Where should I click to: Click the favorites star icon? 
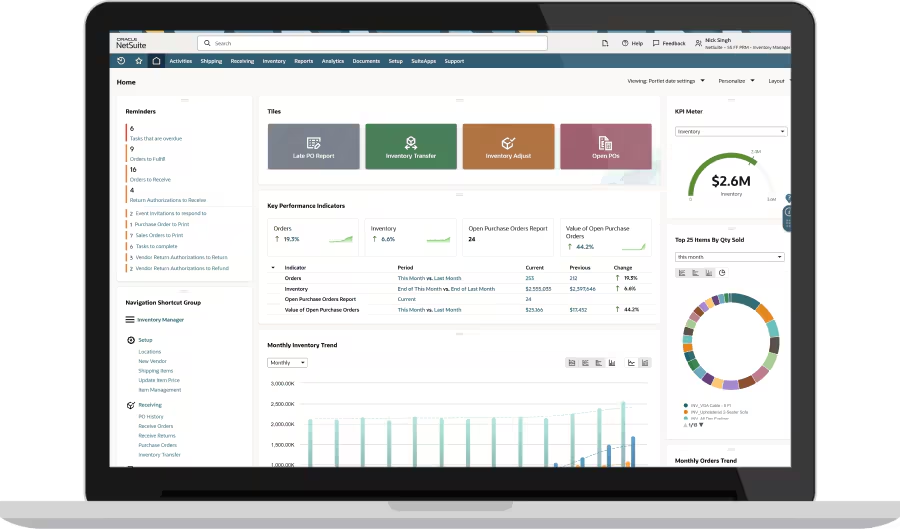coord(139,61)
